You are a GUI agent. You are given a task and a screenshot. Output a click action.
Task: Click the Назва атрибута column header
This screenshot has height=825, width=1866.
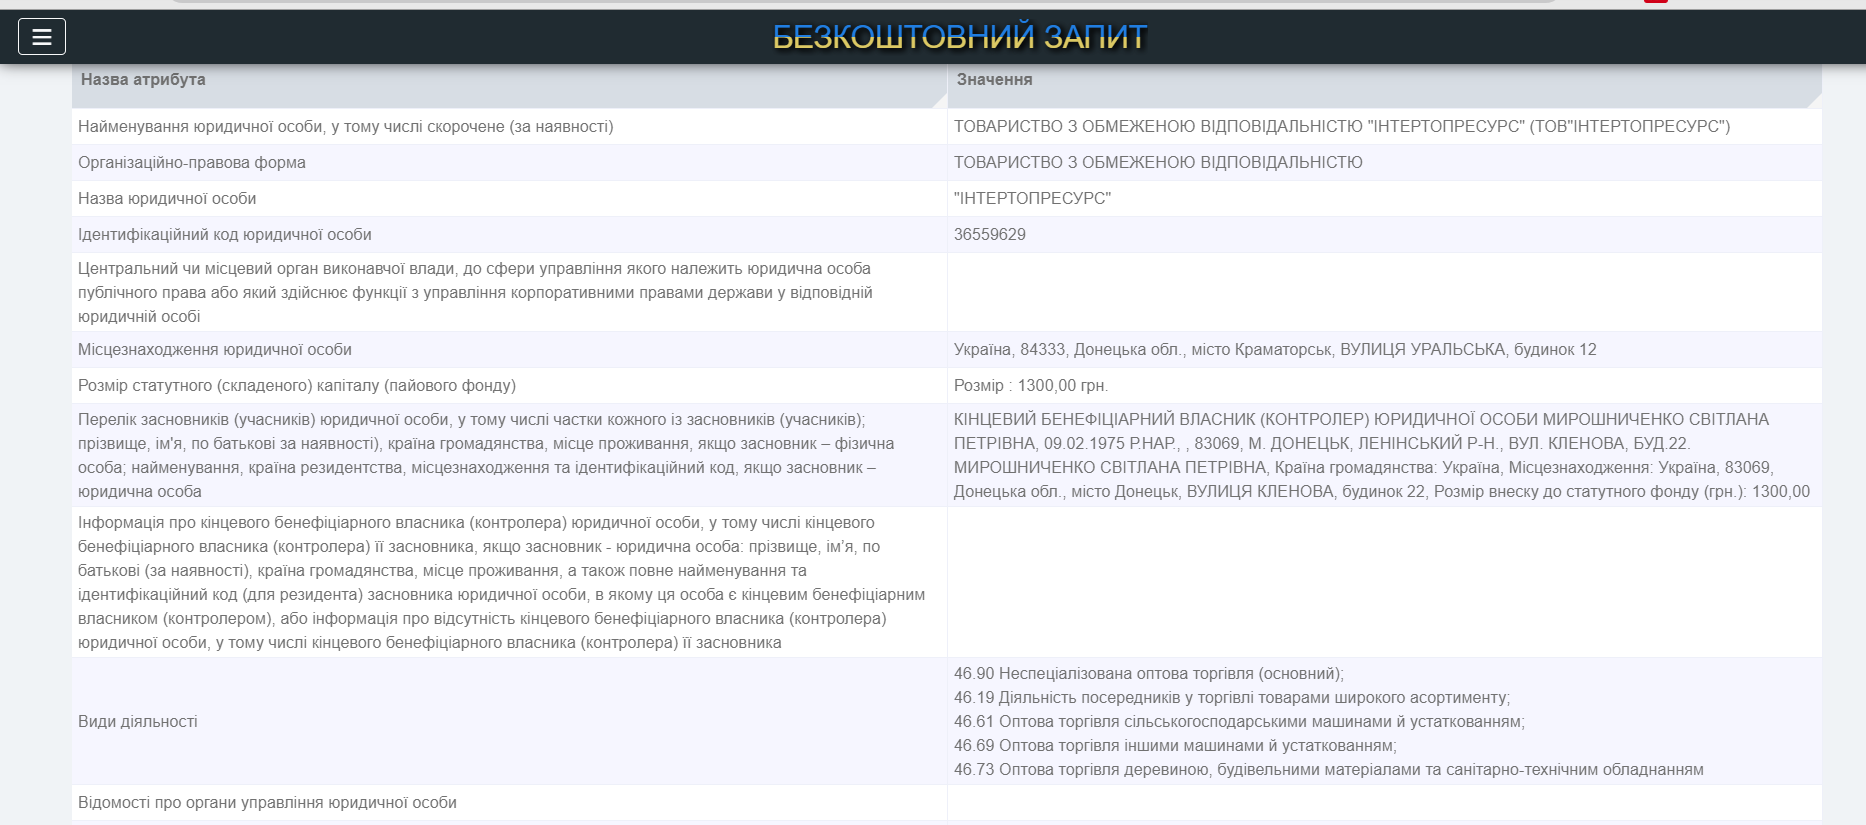click(x=143, y=80)
